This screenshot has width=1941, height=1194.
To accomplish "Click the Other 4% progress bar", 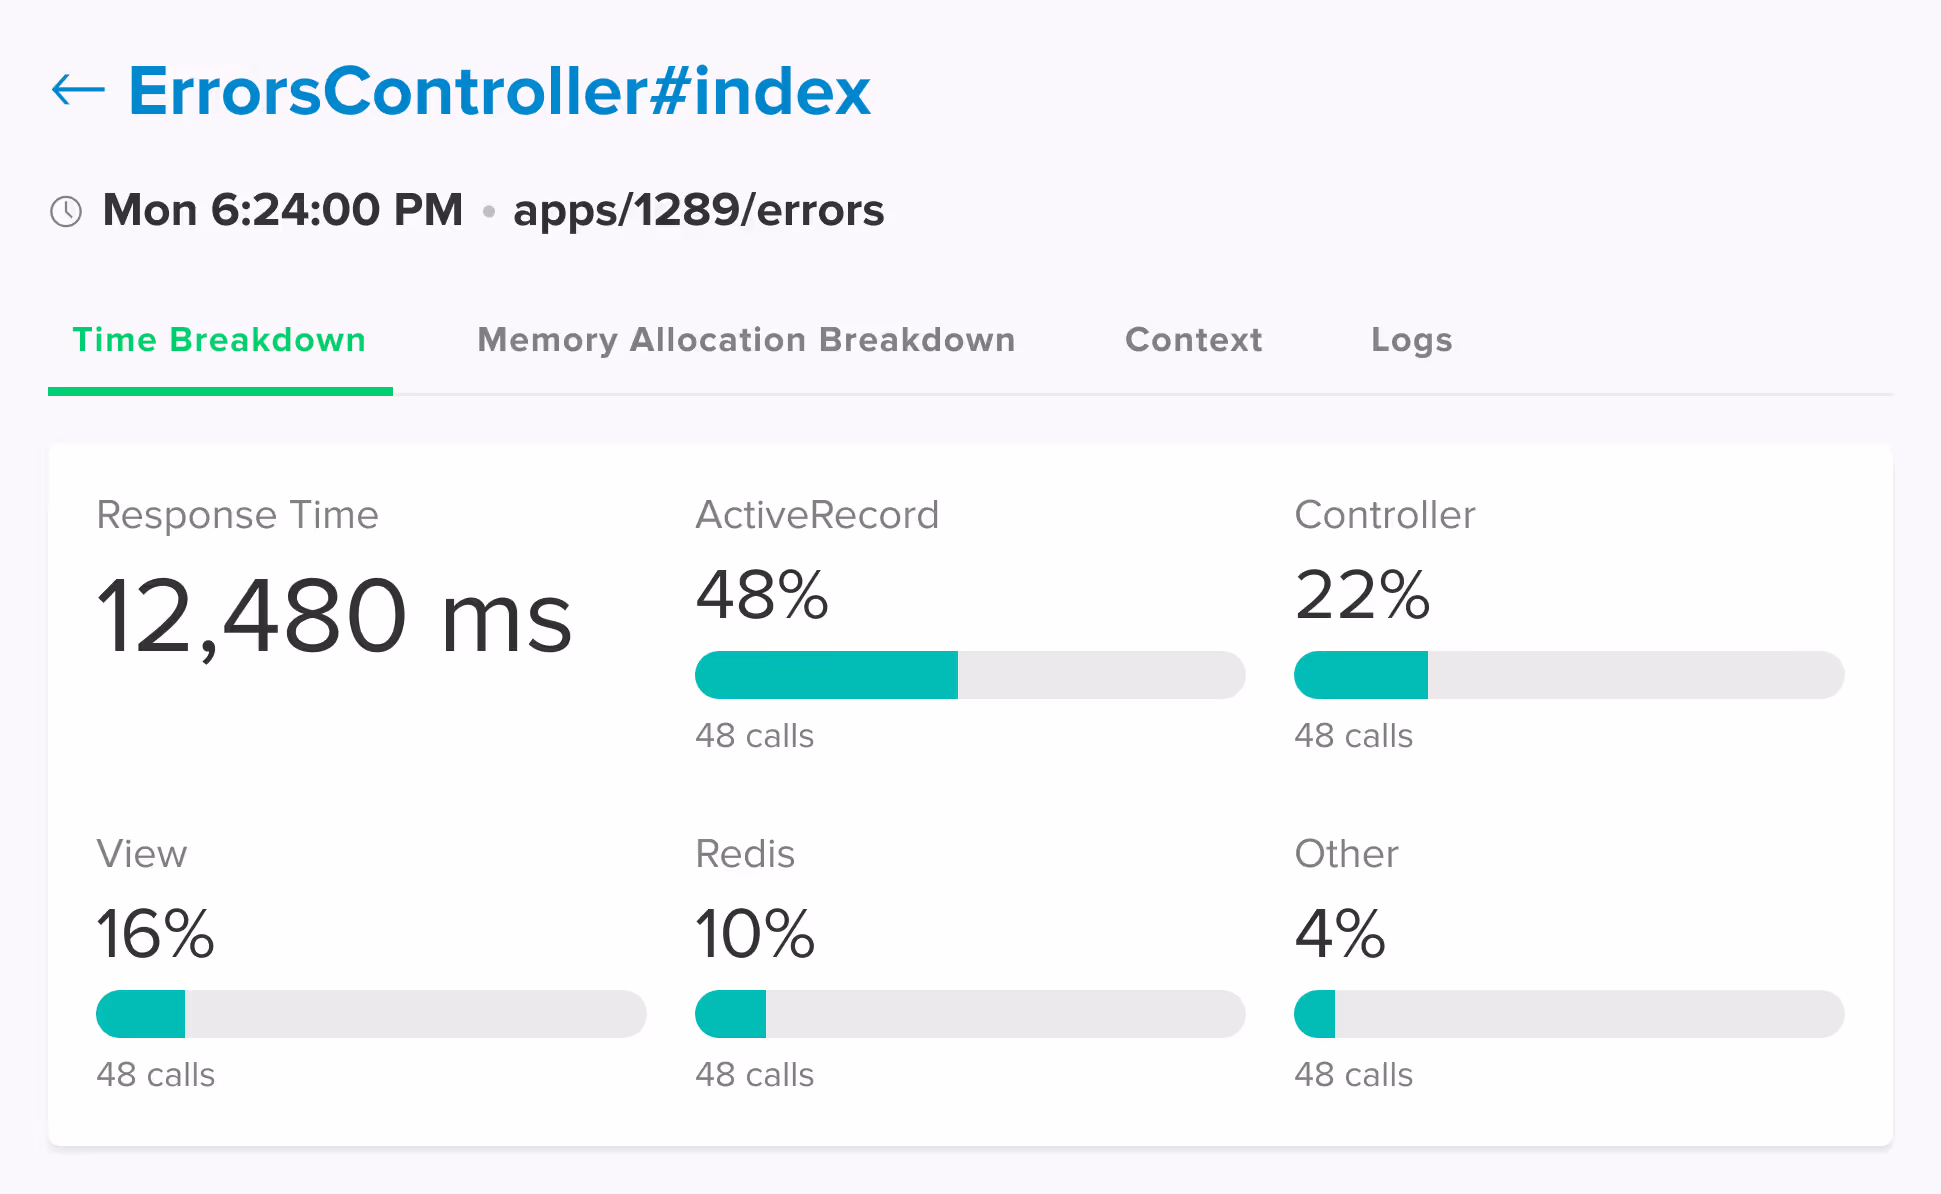I will pyautogui.click(x=1568, y=1014).
